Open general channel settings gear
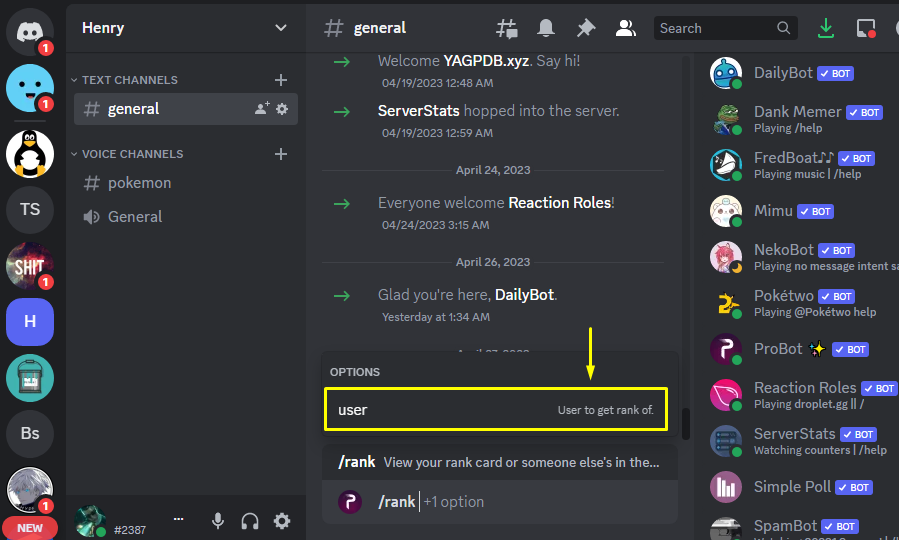899x540 pixels. [x=282, y=108]
